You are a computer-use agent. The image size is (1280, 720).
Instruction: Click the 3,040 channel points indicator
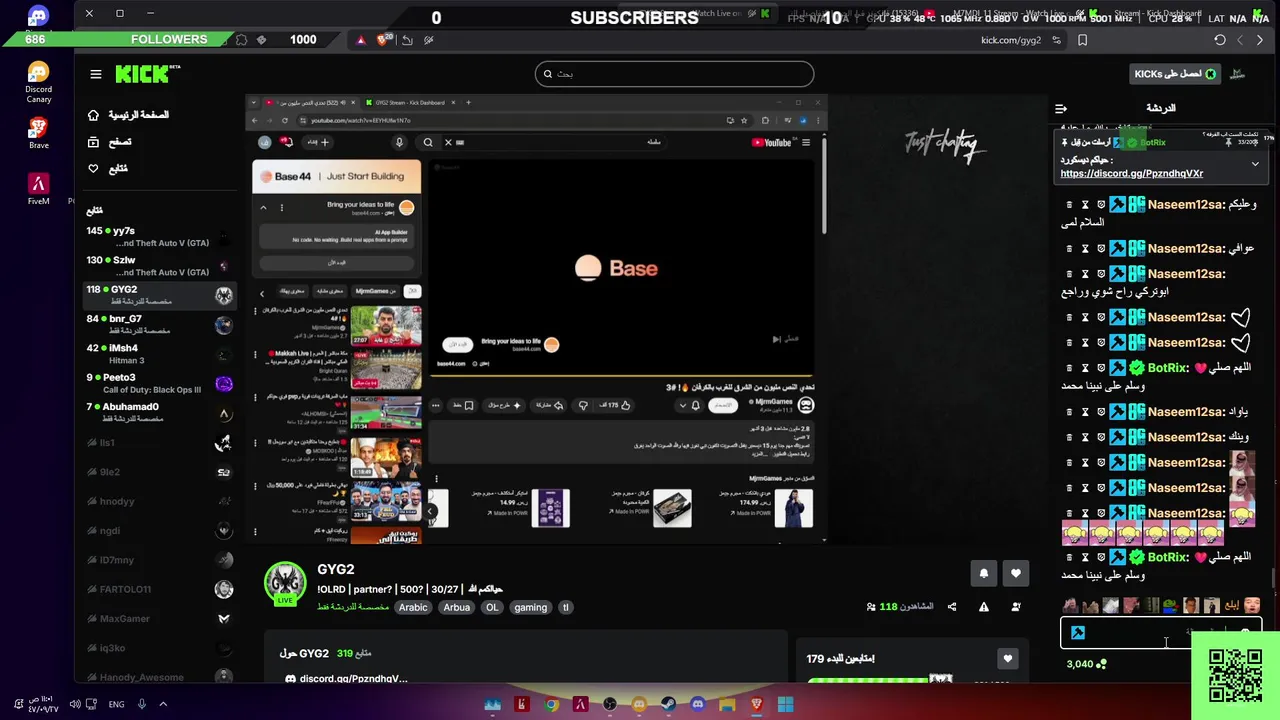(1087, 664)
